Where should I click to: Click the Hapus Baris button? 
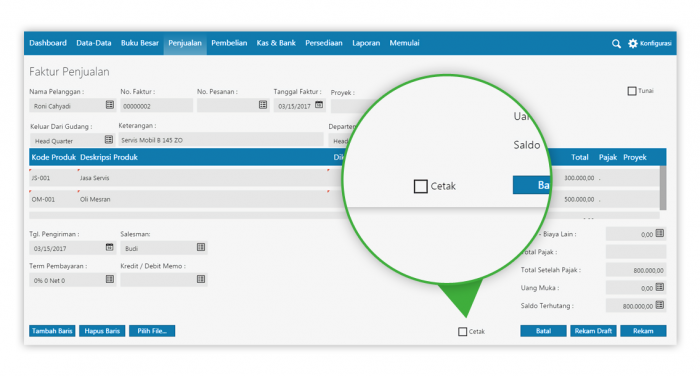(102, 331)
